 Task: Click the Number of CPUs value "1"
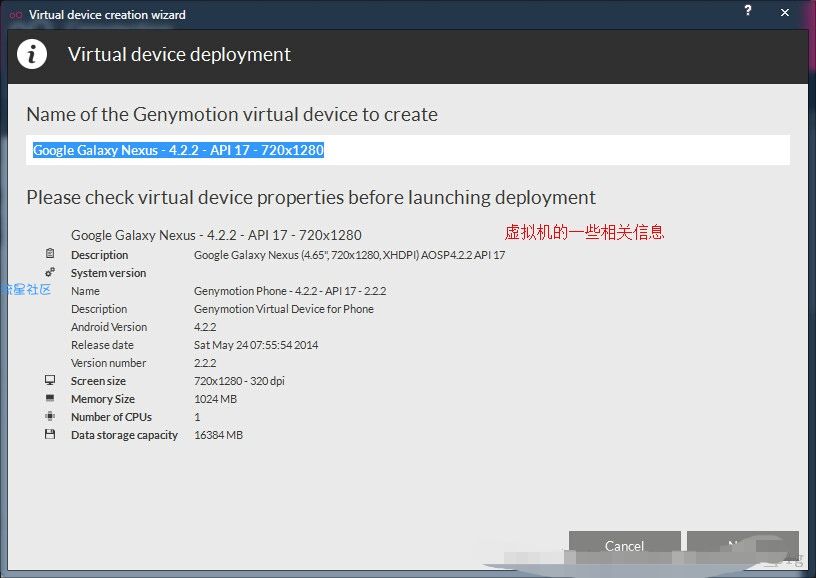coord(197,417)
